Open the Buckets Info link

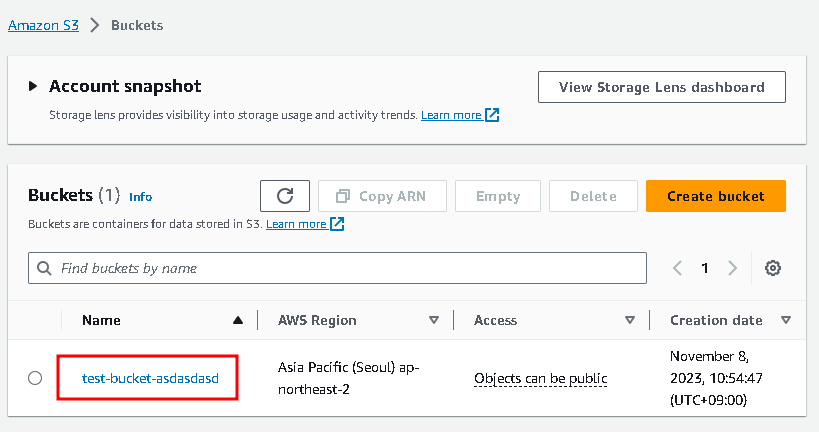(141, 197)
